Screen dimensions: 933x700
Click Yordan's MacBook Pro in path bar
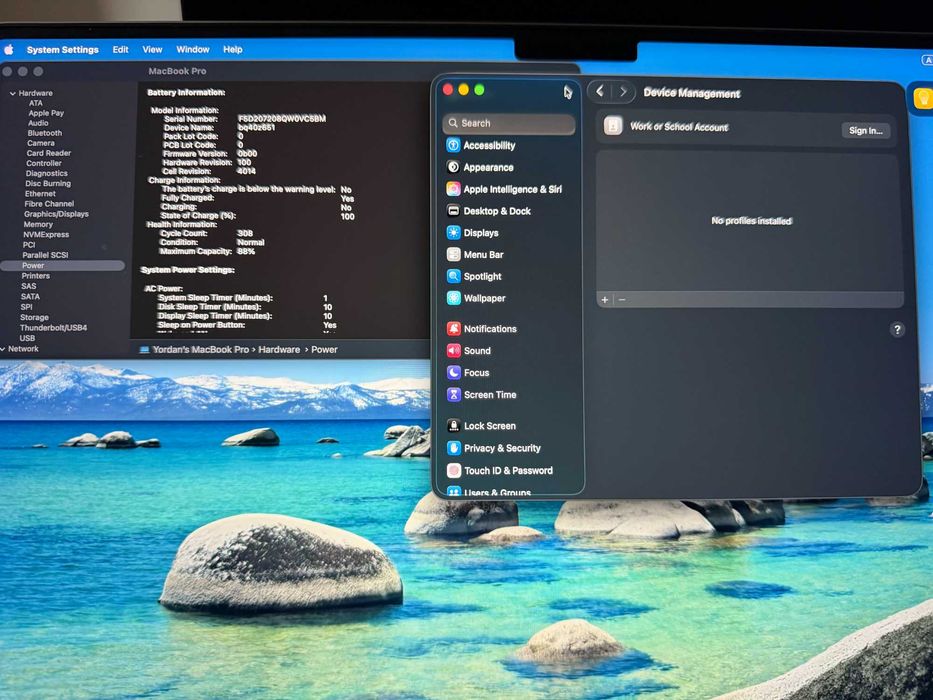(x=194, y=349)
